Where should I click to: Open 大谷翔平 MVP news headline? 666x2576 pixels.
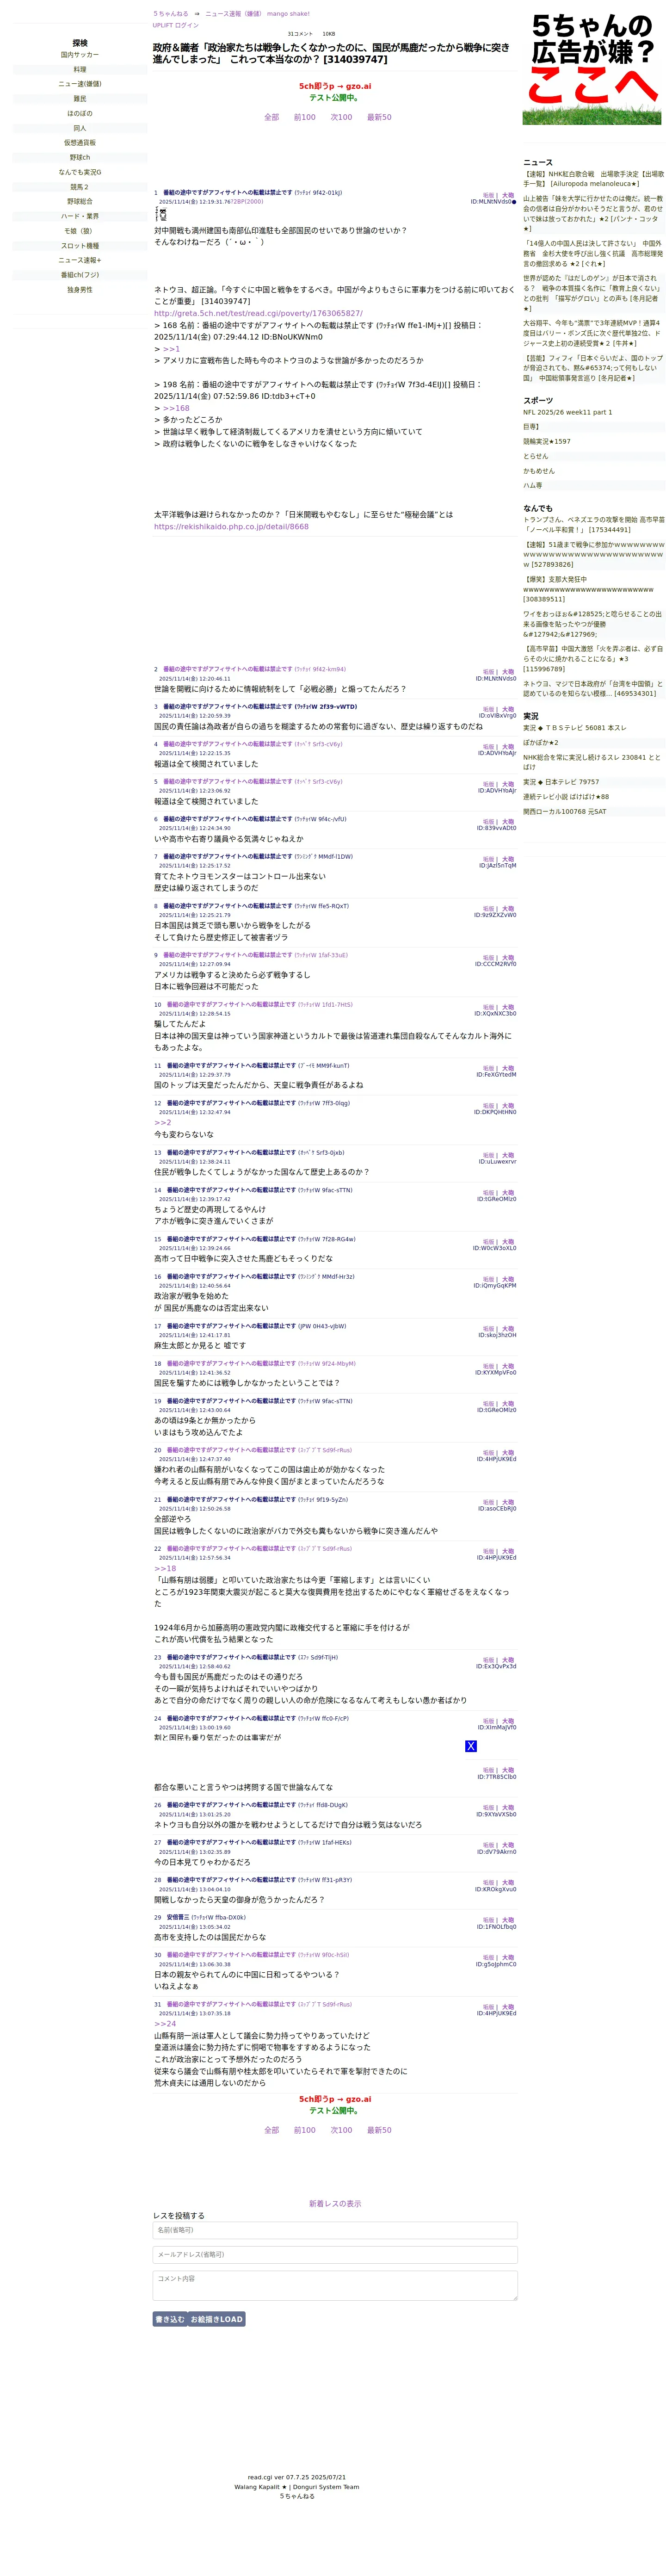click(x=593, y=333)
